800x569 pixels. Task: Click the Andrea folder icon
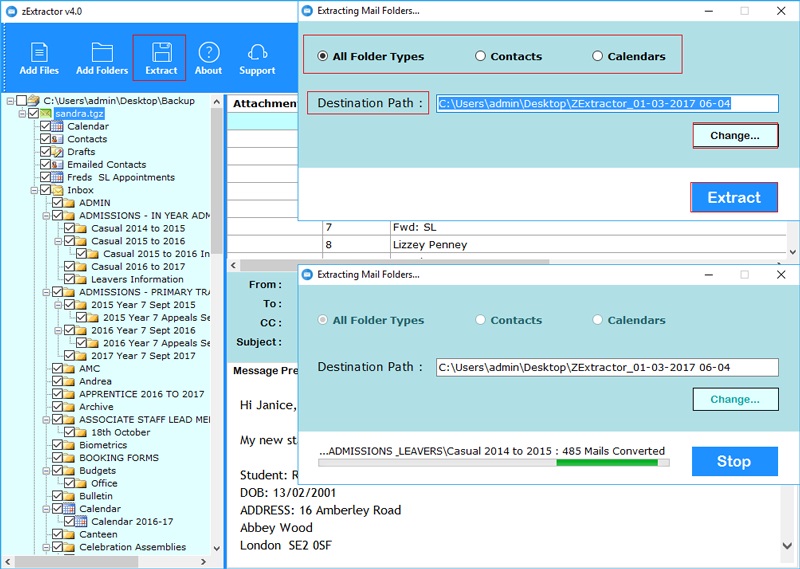click(x=69, y=381)
